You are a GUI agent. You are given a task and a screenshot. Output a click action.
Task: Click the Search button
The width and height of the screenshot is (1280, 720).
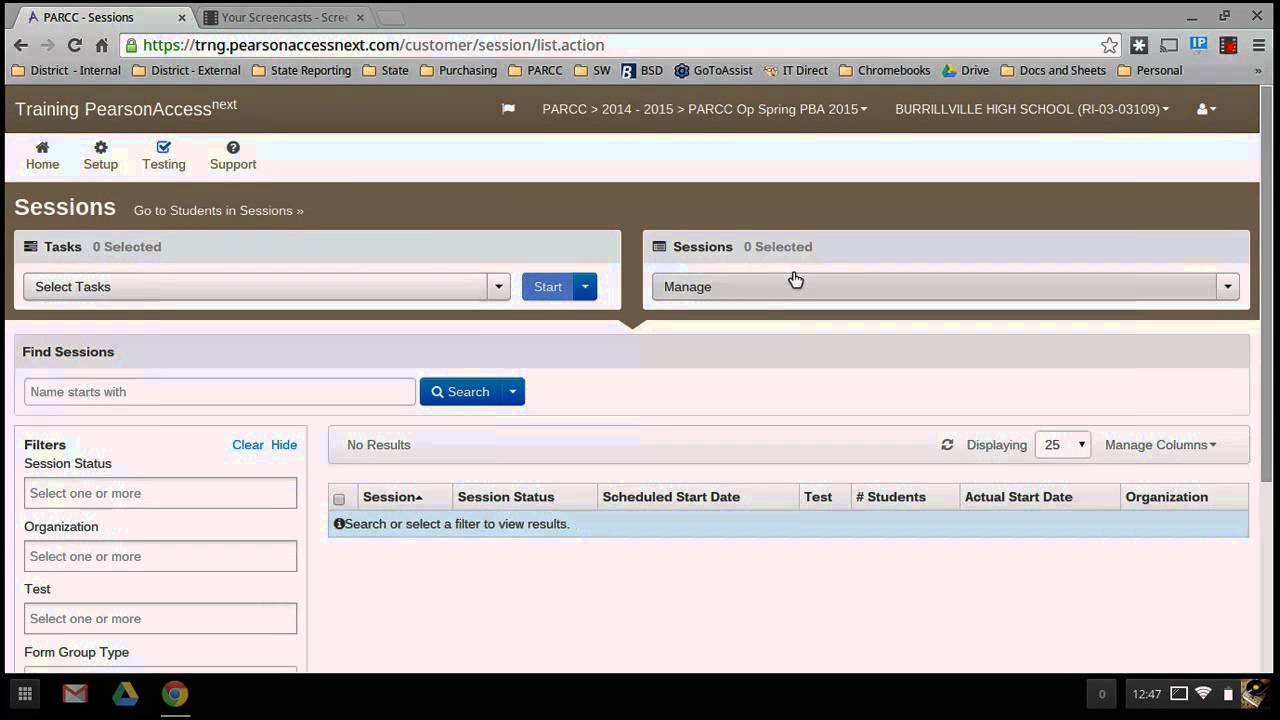click(460, 392)
